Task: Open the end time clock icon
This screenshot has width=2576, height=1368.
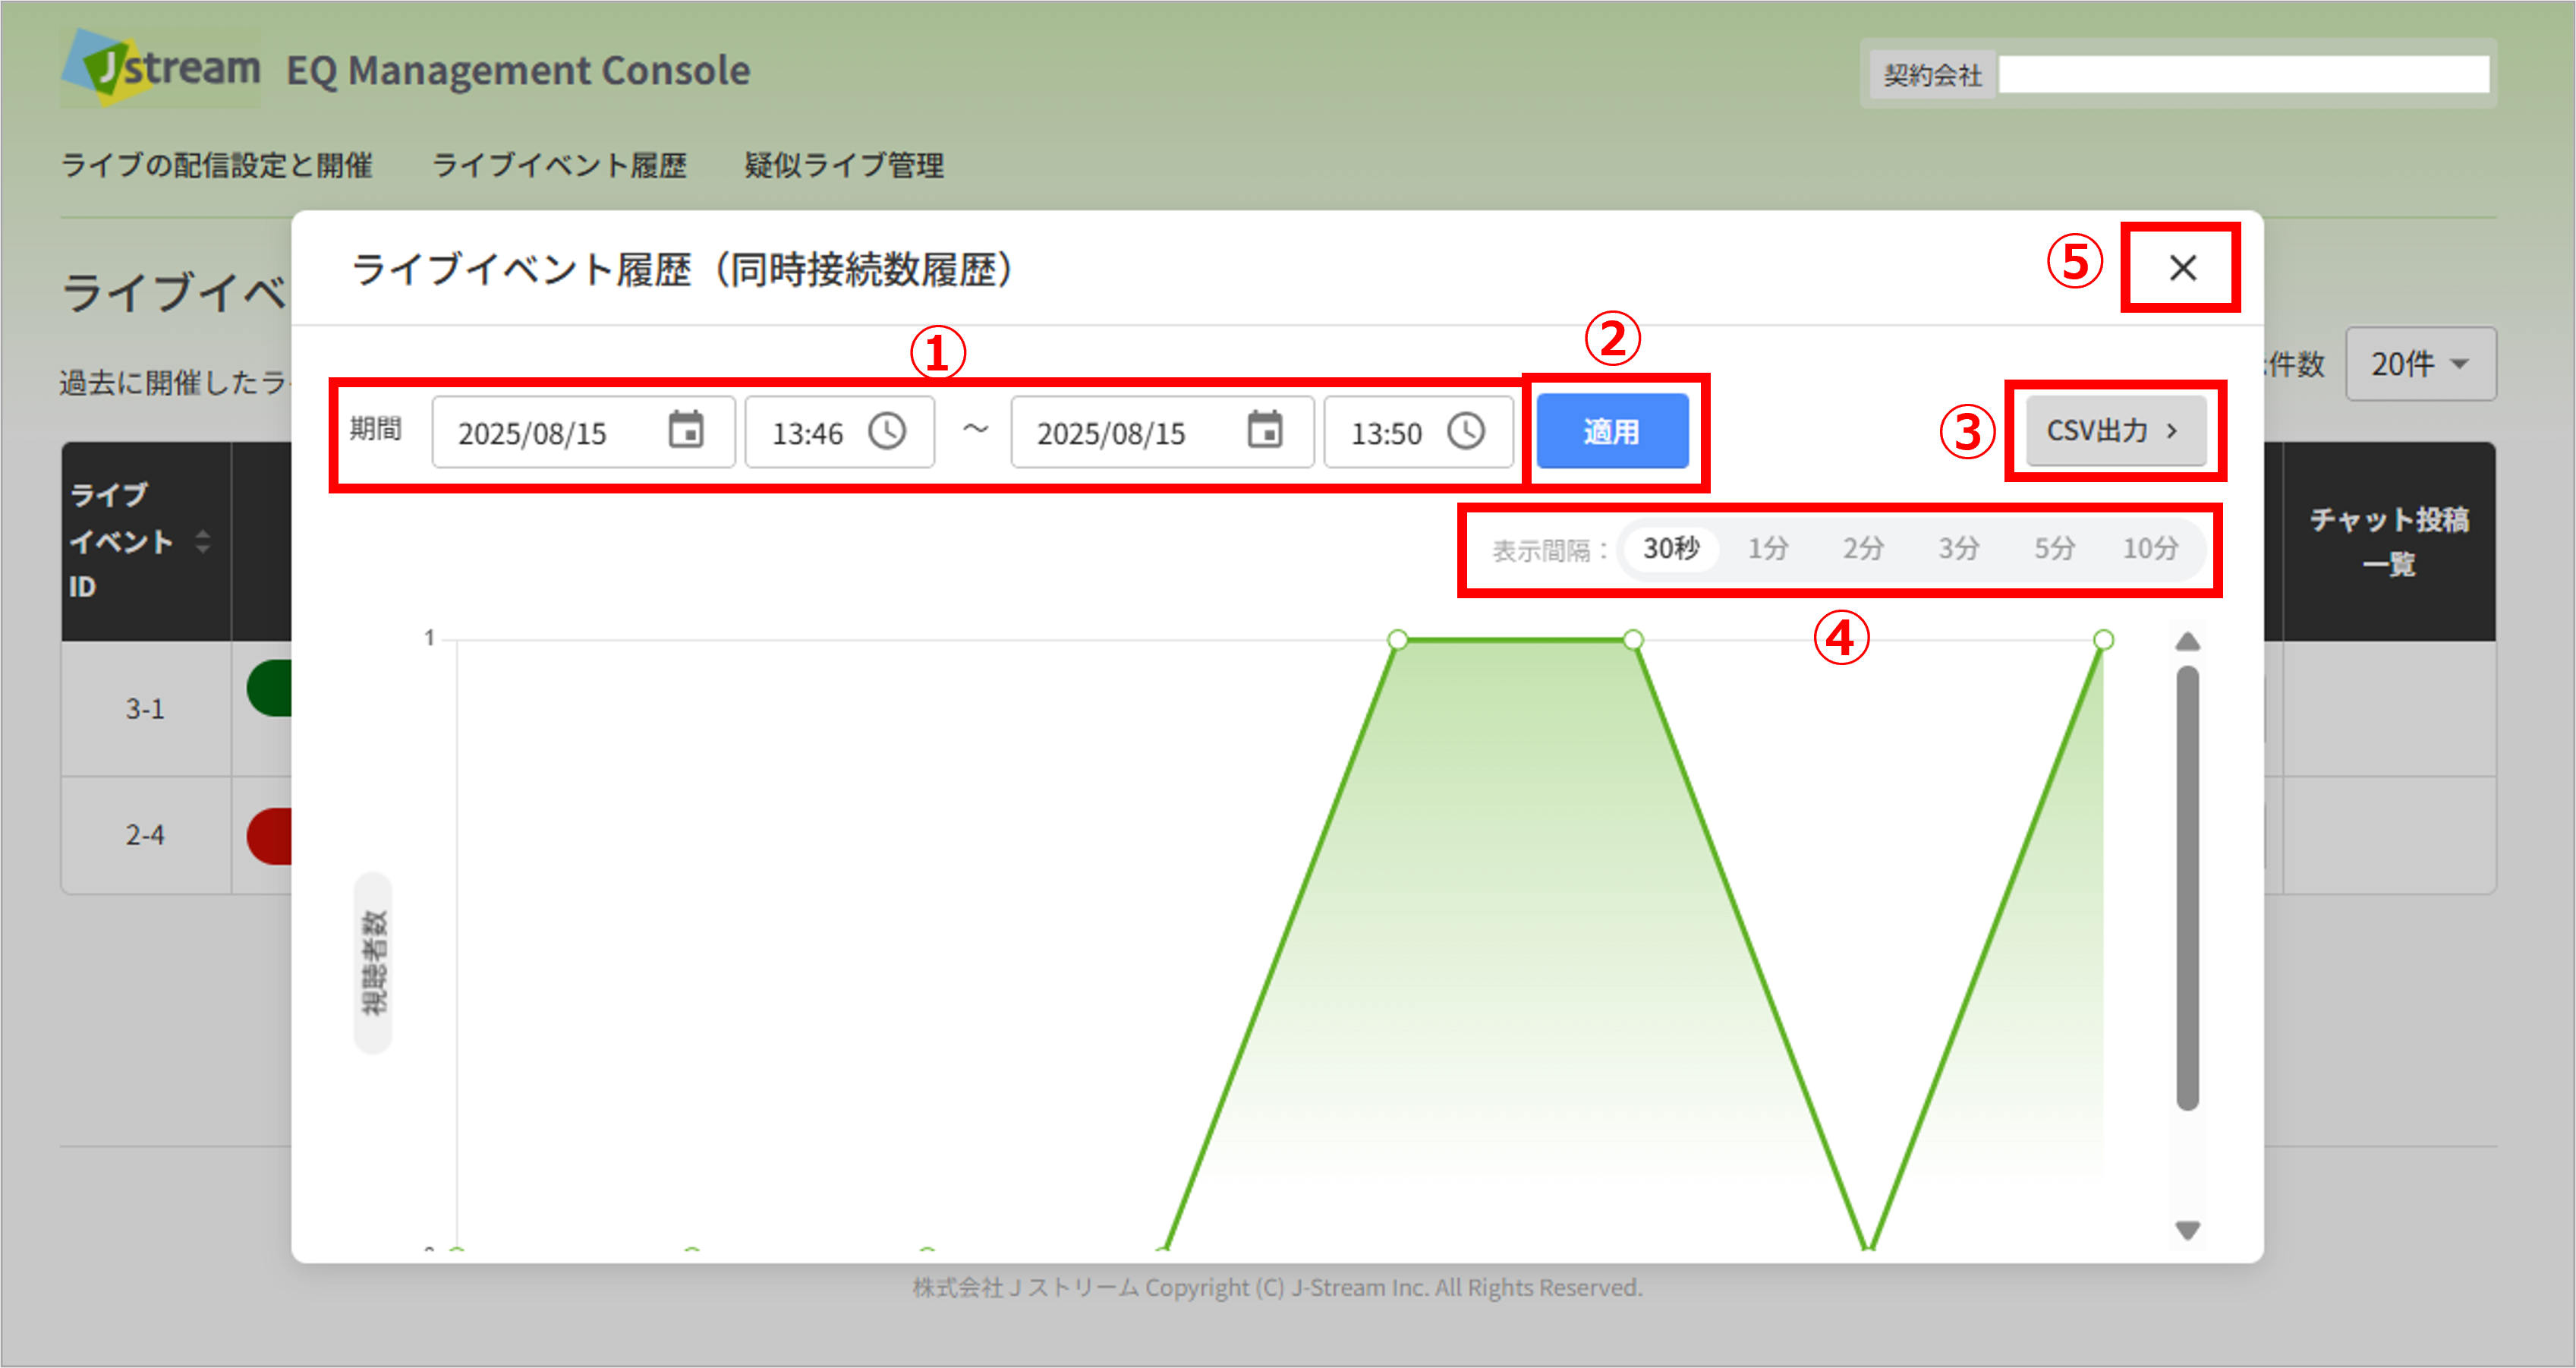Action: tap(1466, 432)
